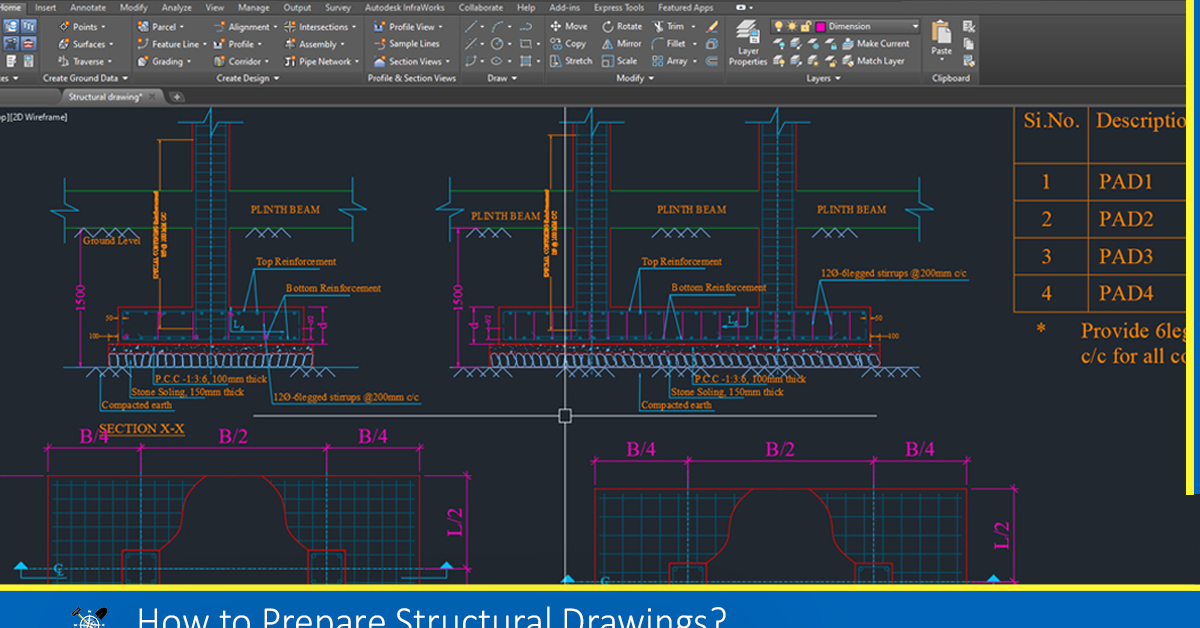Click Sample Lines tool

point(406,44)
